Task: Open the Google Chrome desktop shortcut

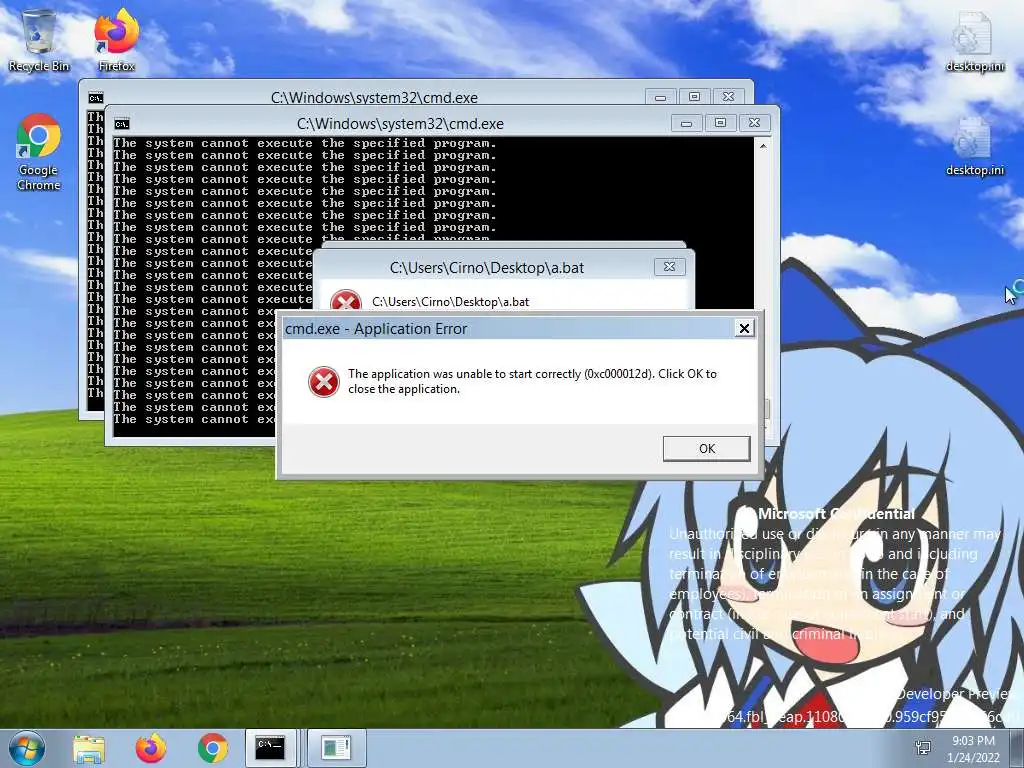Action: (39, 152)
